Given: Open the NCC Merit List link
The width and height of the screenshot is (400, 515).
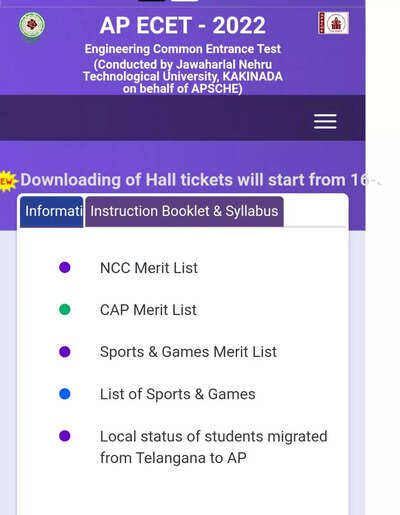Looking at the screenshot, I should (x=149, y=268).
